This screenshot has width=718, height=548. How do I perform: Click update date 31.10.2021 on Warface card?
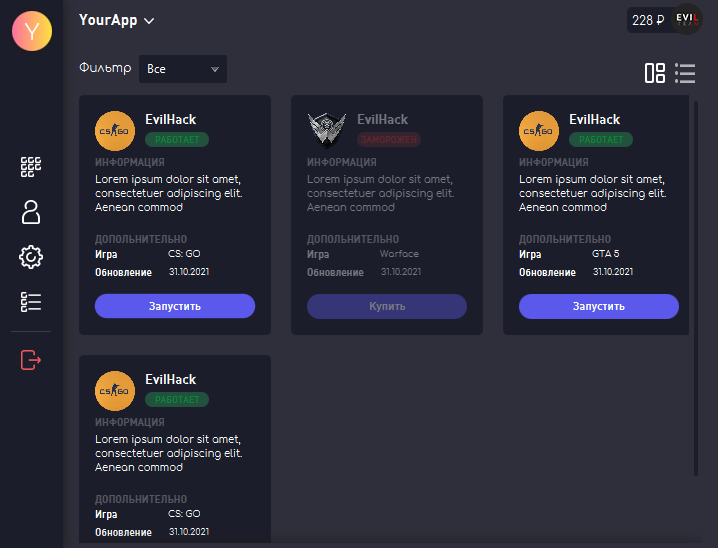point(401,272)
